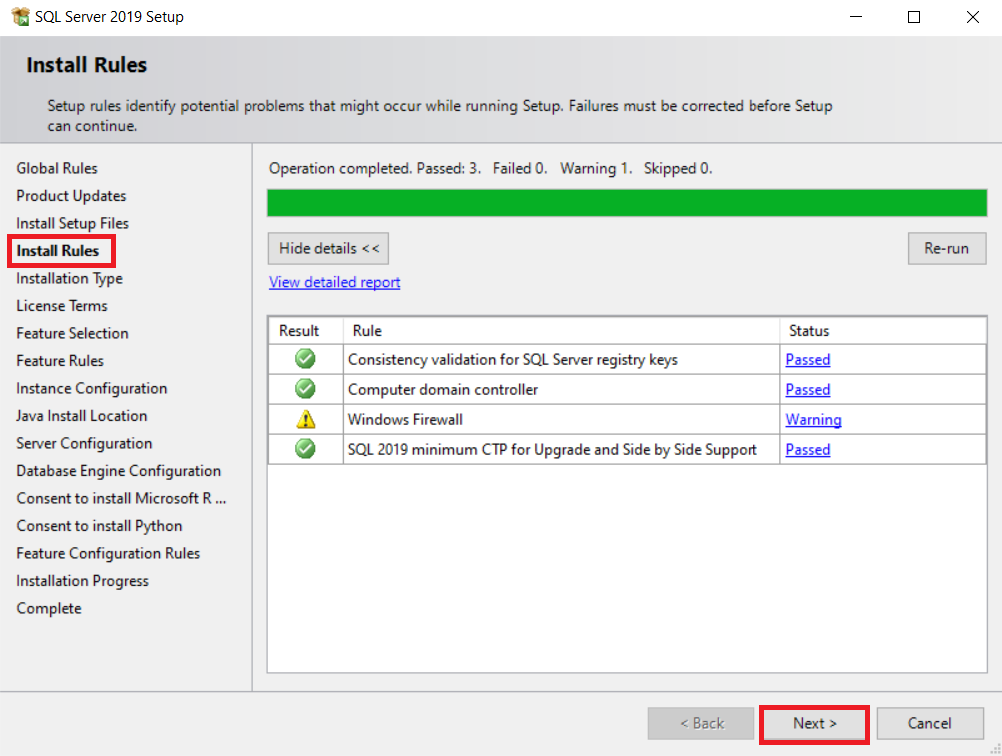Select Product Updates step in sidebar

coord(71,196)
